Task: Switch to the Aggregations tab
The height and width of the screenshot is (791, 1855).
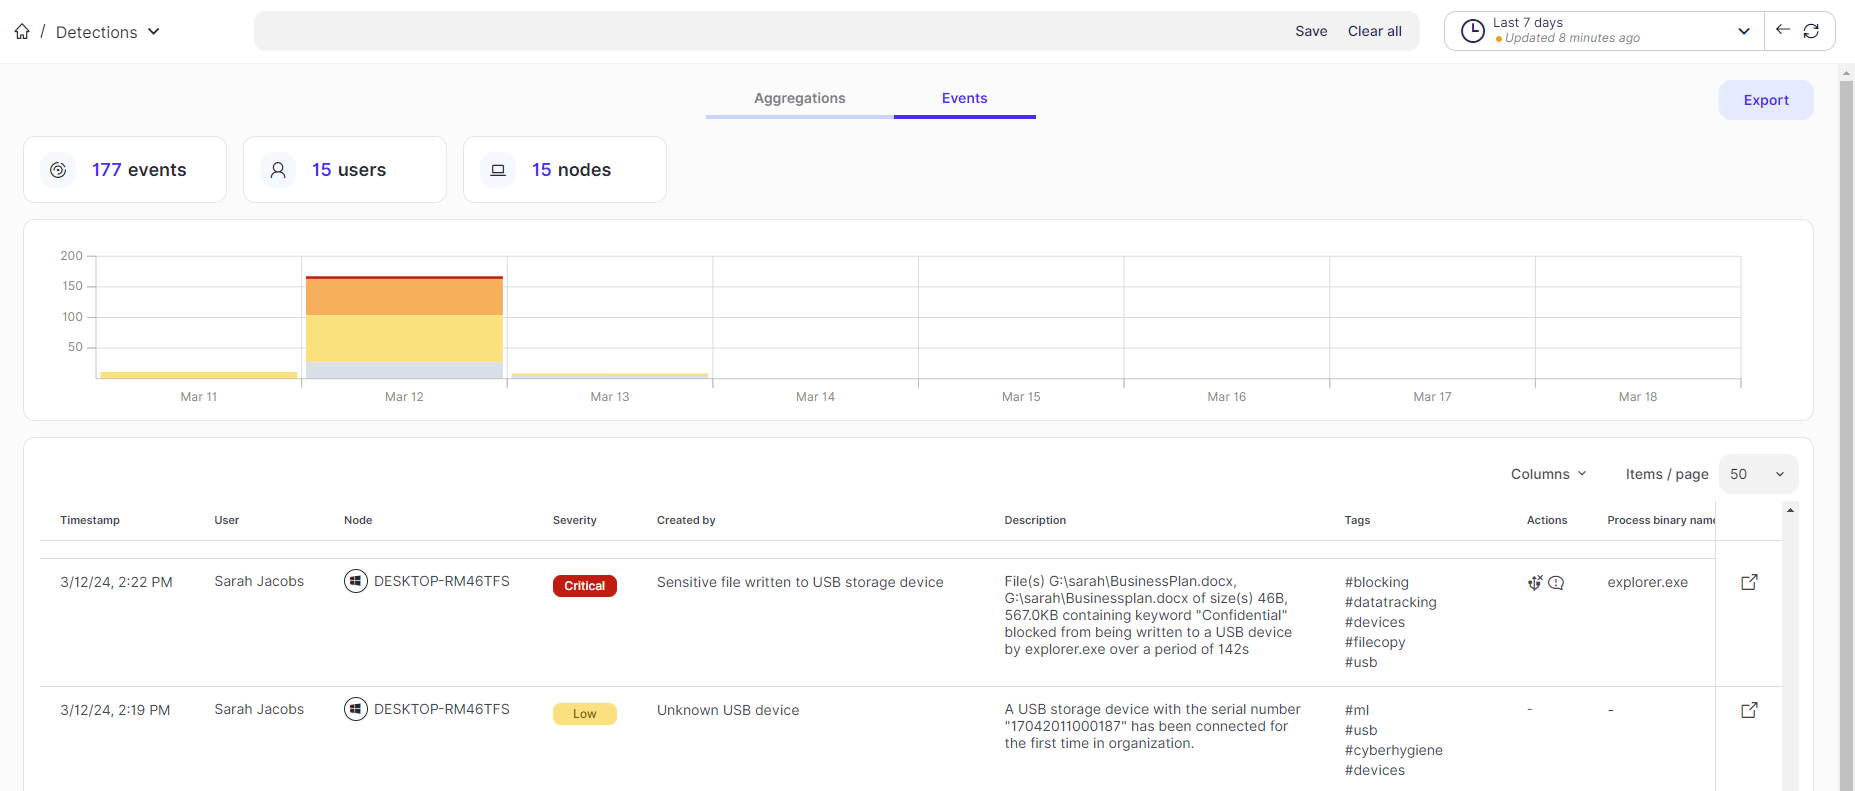Action: 799,98
